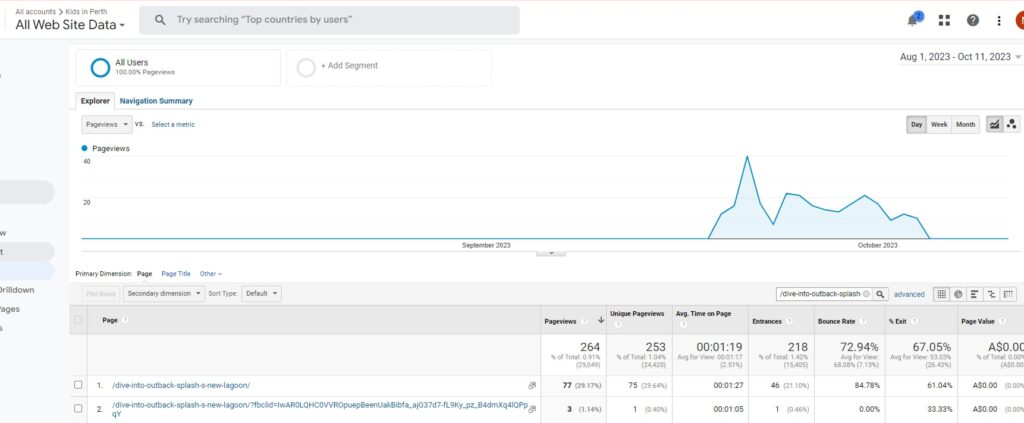Tick the checkbox for row 1 page
The height and width of the screenshot is (423, 1024).
78,385
